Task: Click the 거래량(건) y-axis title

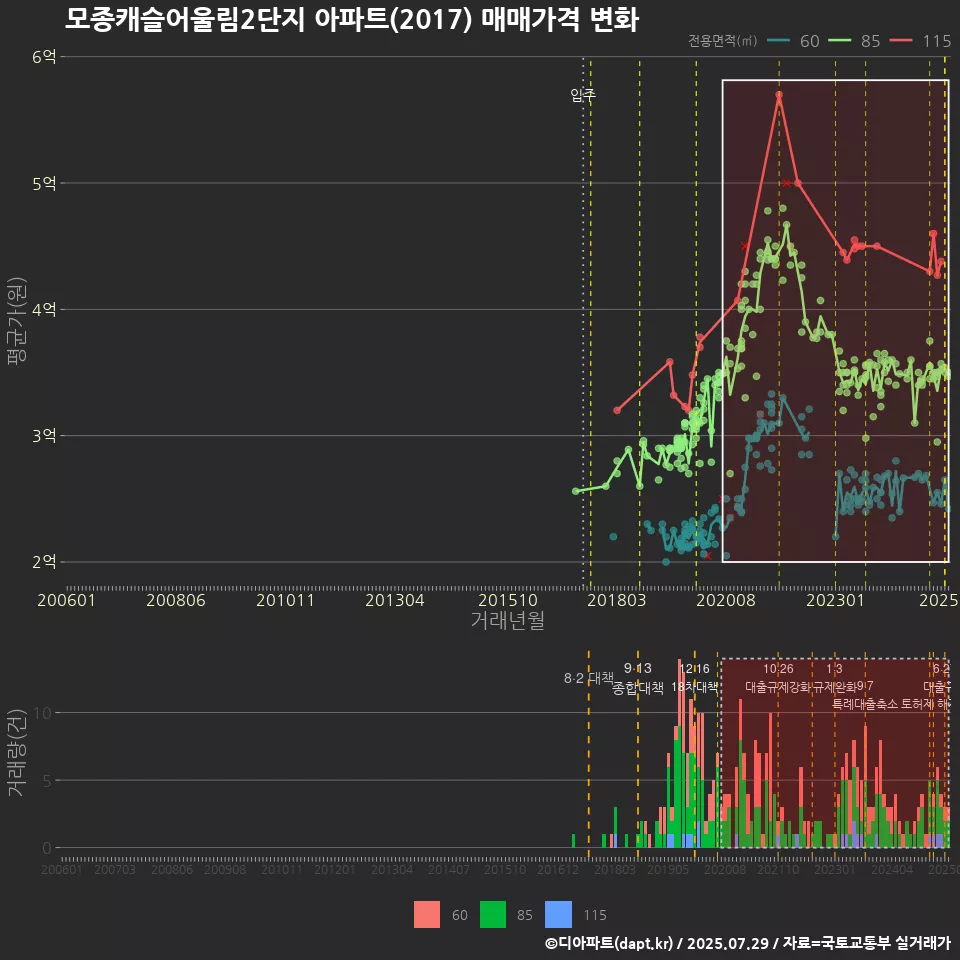Action: [x=16, y=752]
